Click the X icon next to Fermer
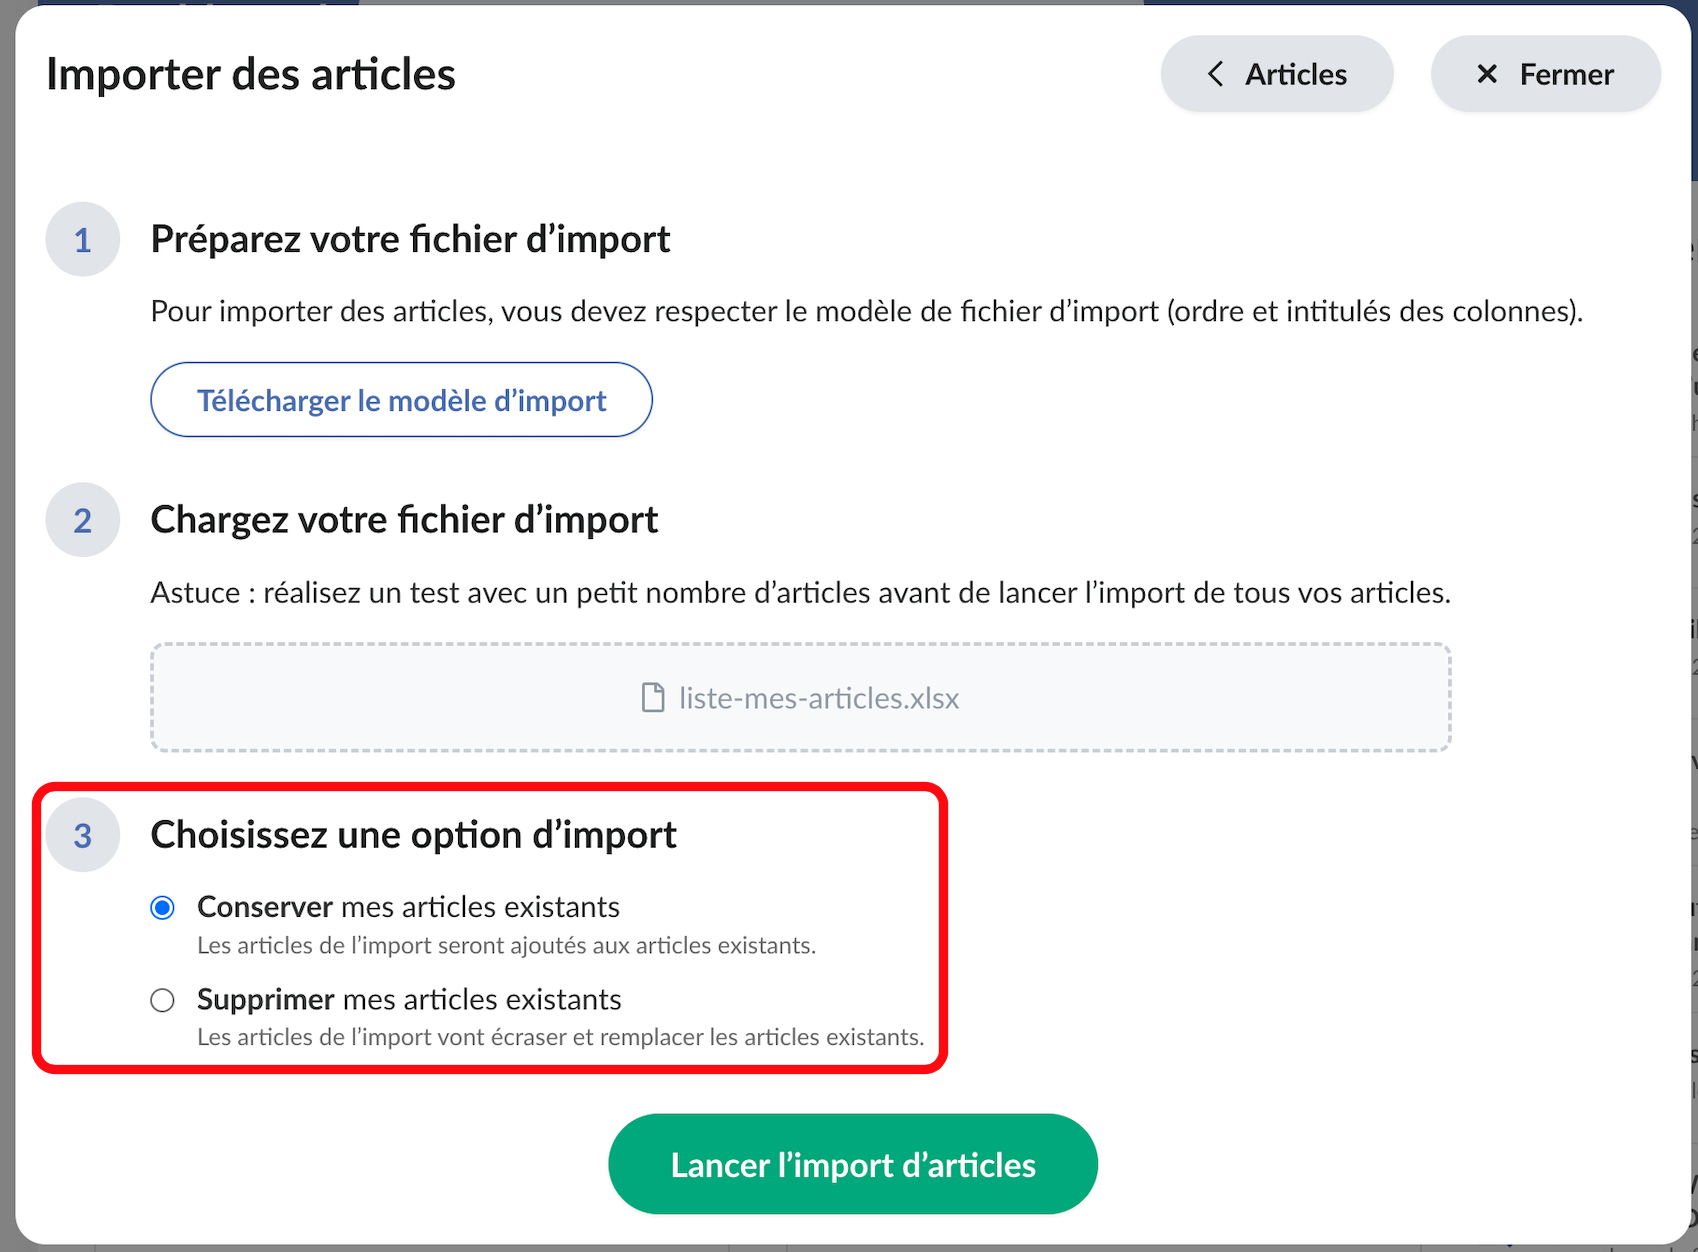 click(1487, 74)
